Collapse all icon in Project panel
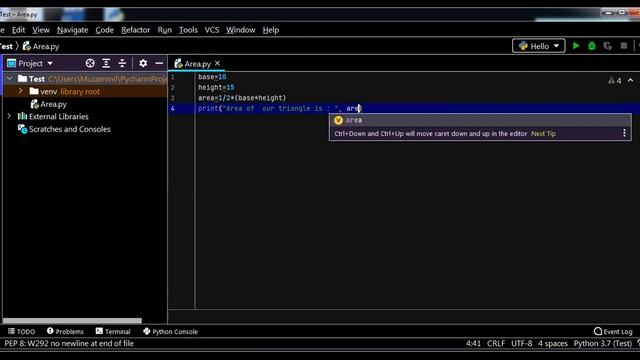This screenshot has width=640, height=360. click(x=122, y=63)
